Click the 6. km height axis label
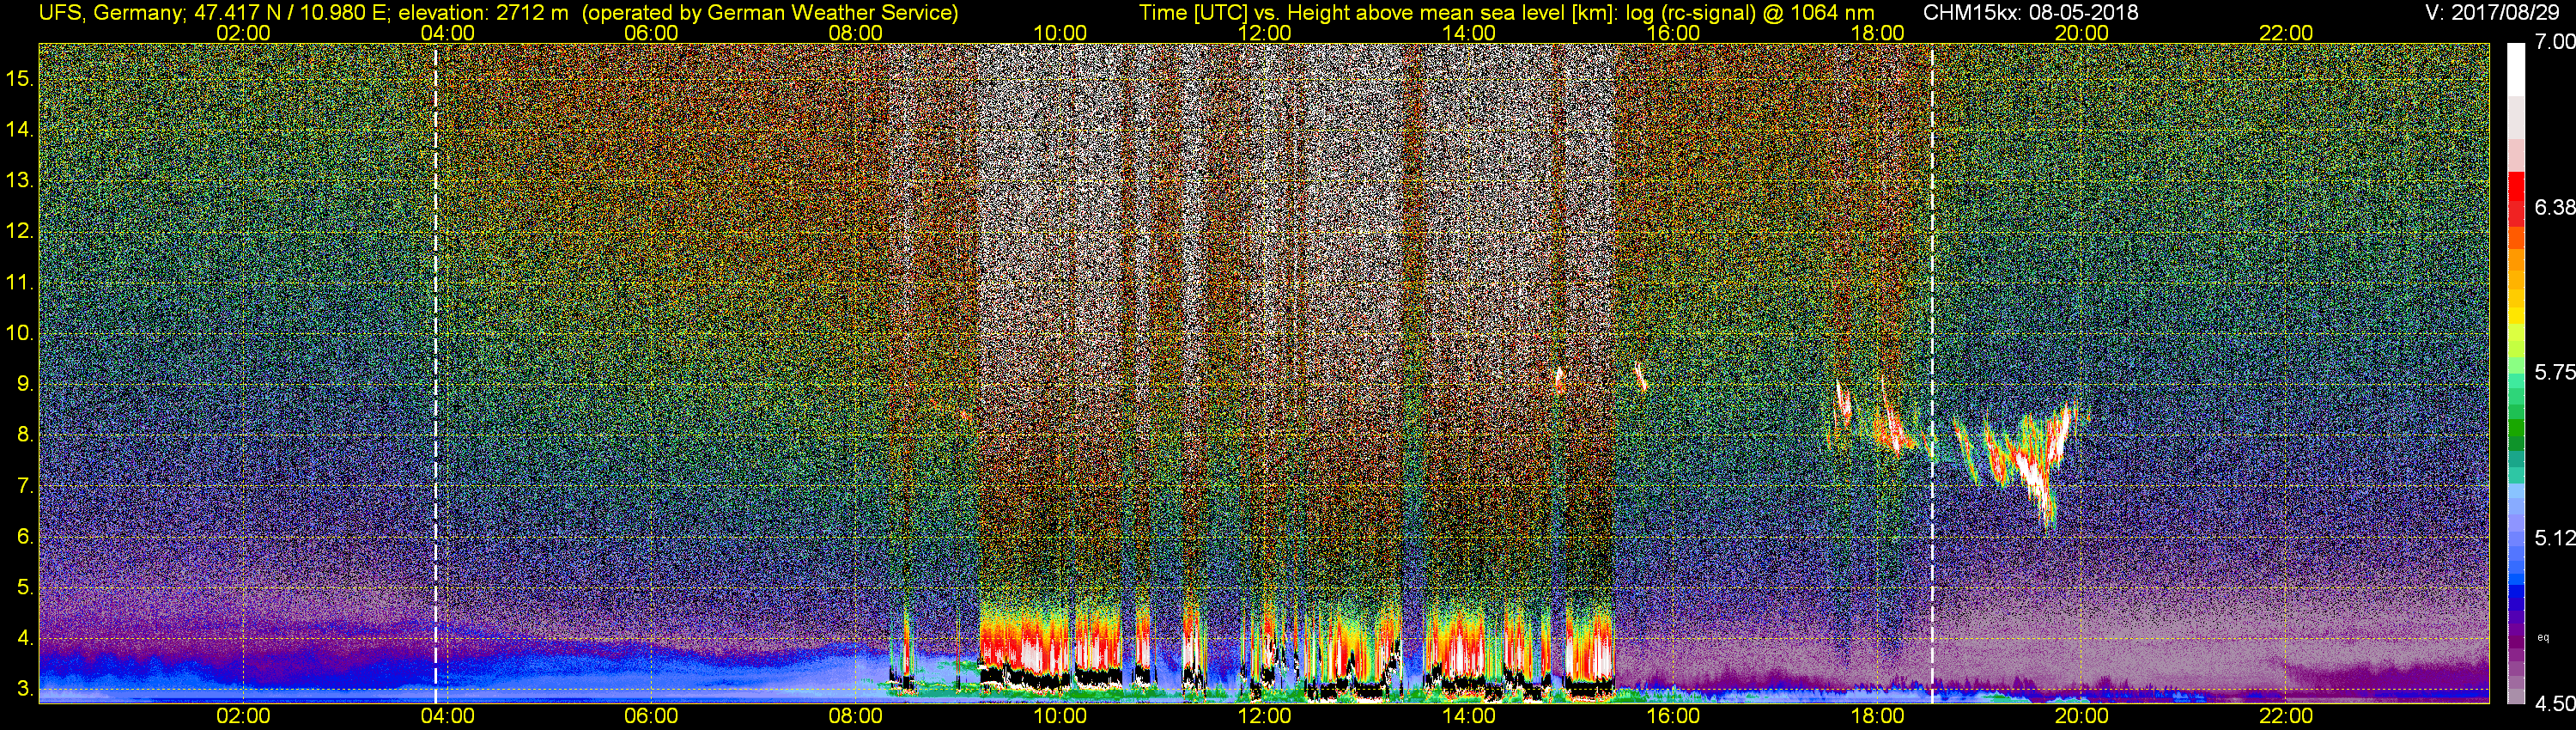 [25, 536]
